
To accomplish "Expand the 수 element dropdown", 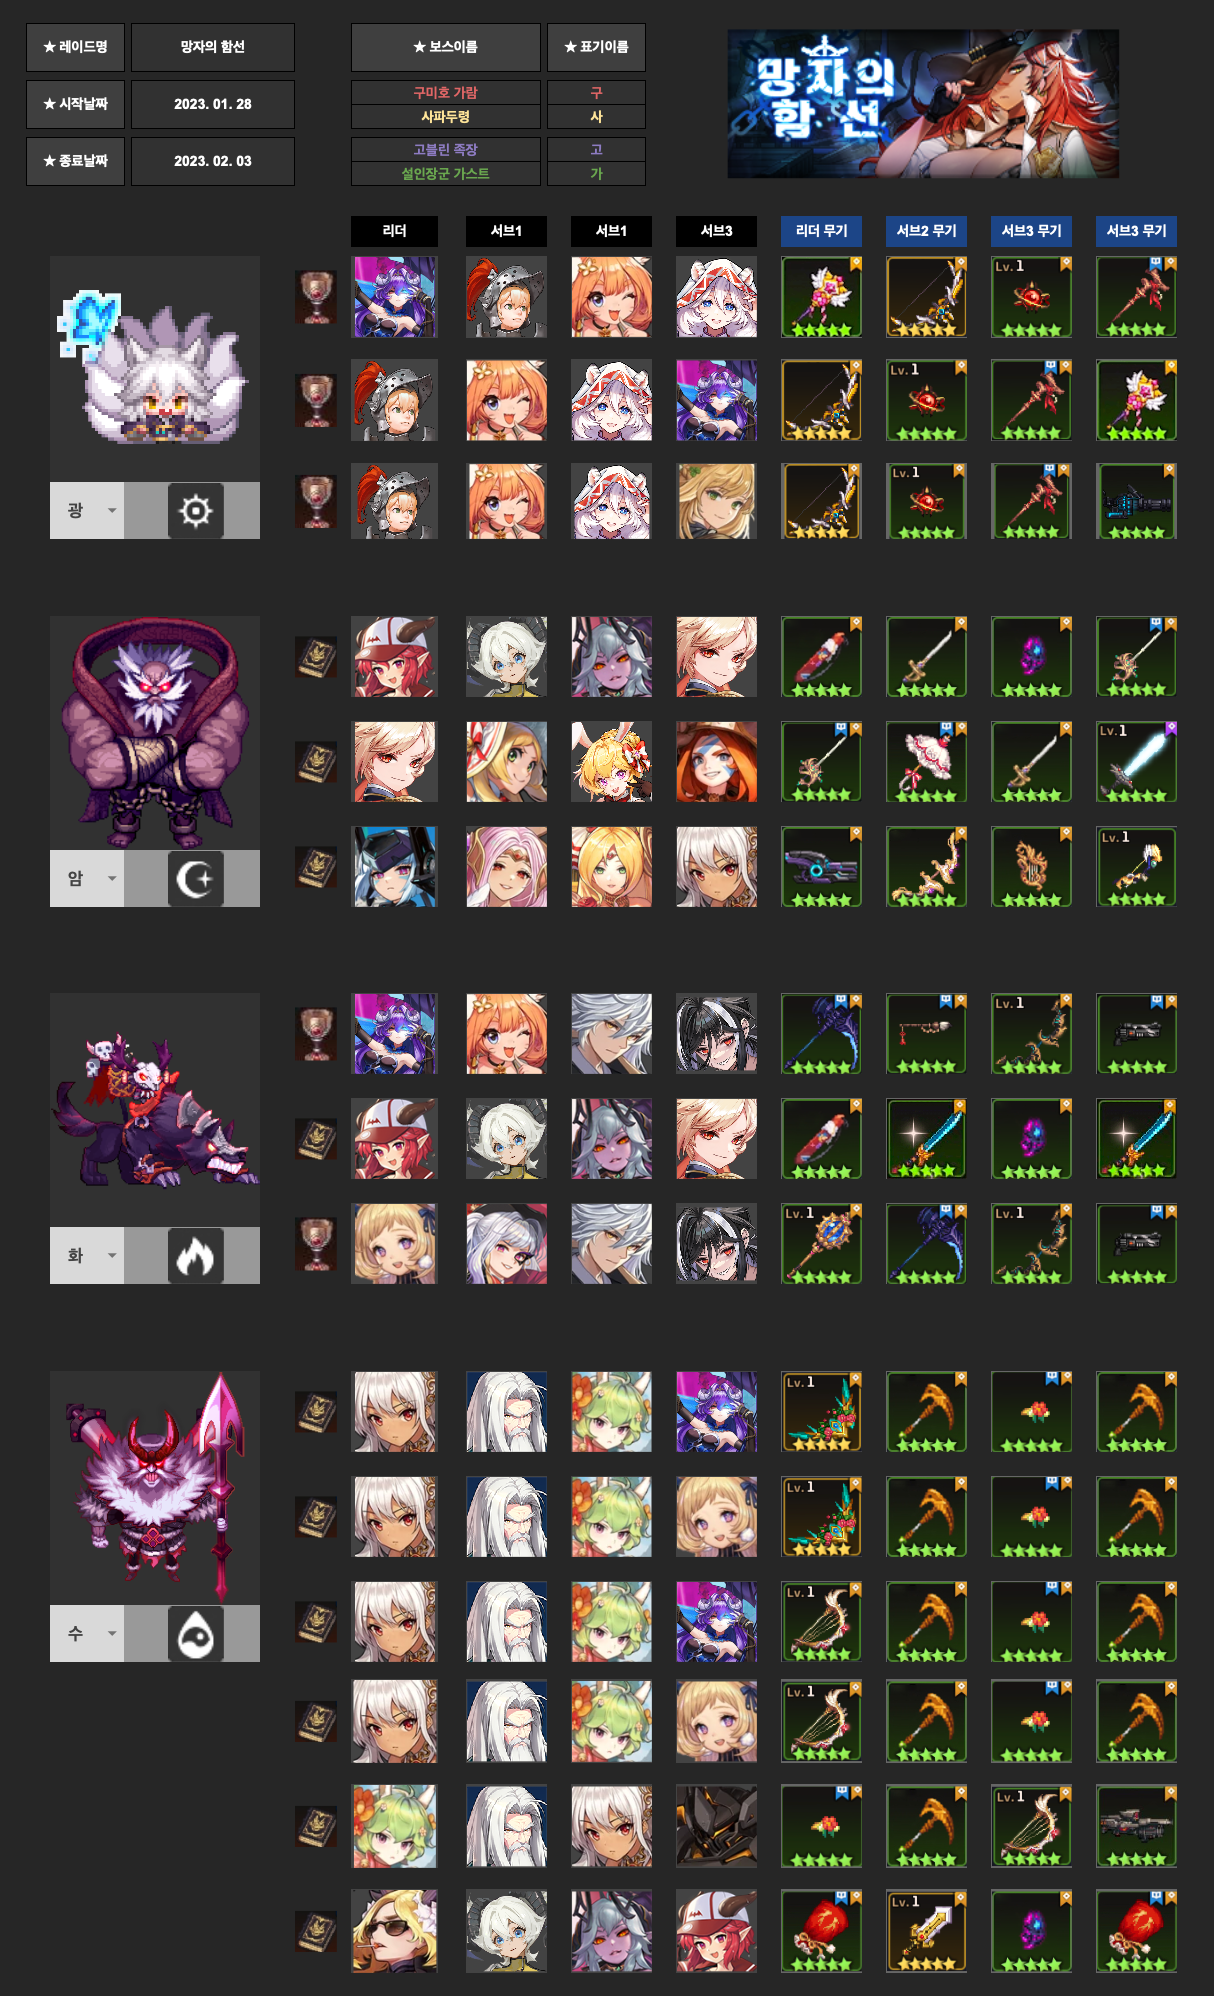I will (x=87, y=1634).
